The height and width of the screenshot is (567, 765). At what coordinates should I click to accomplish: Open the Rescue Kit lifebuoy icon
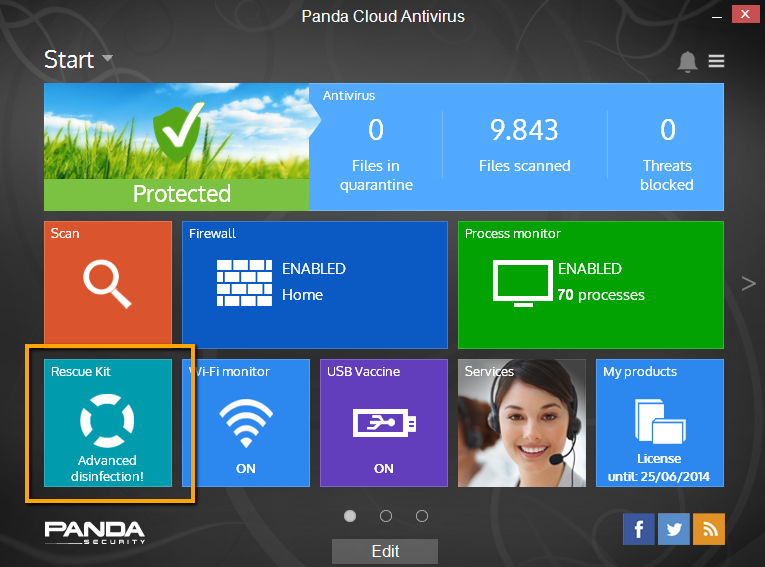pyautogui.click(x=107, y=421)
